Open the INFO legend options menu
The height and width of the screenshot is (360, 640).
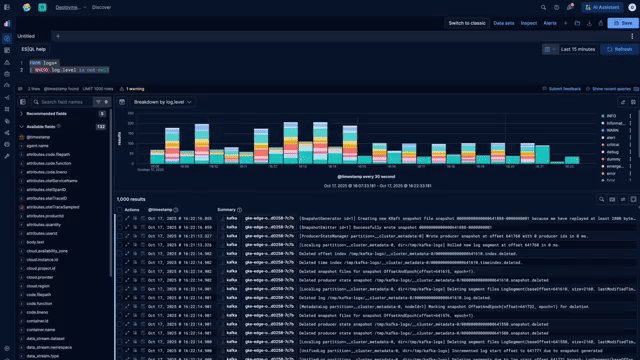pyautogui.click(x=631, y=116)
